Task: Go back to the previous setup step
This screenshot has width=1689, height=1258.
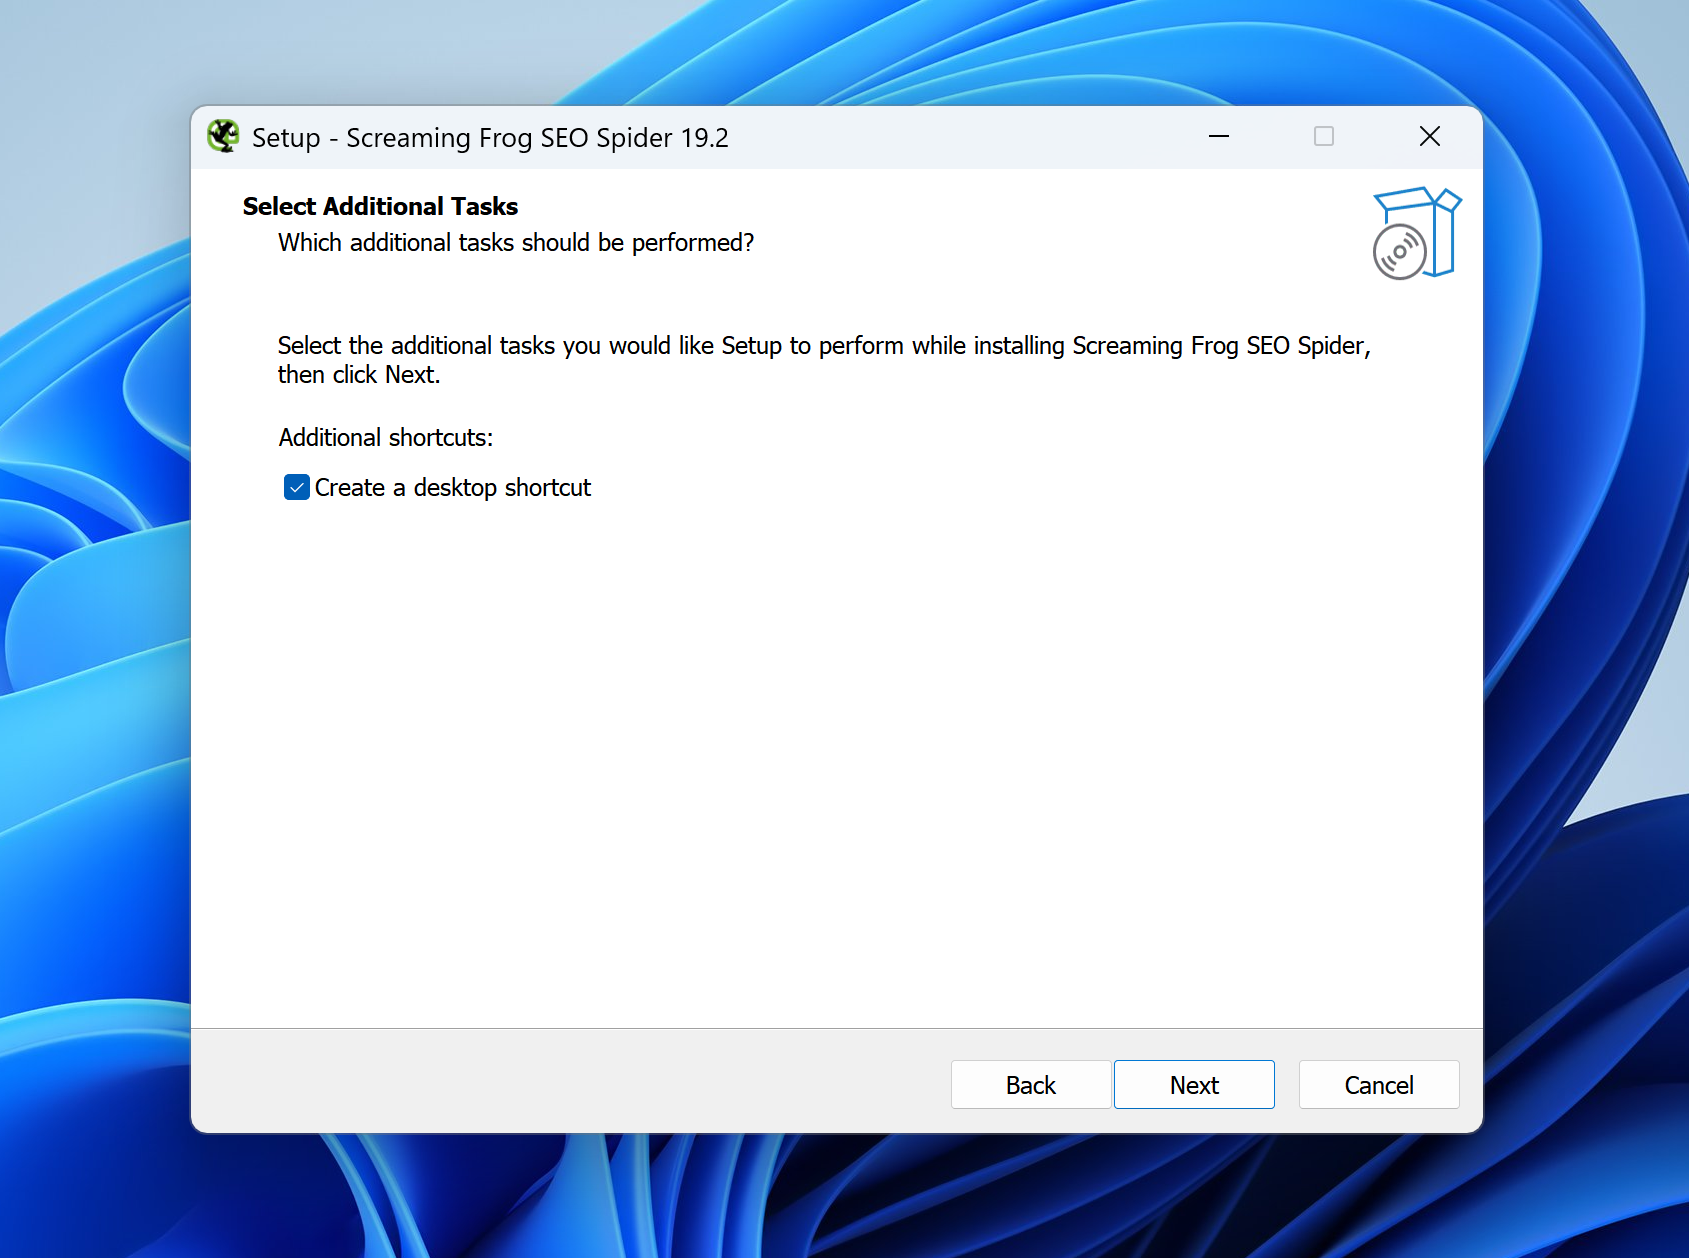Action: coord(1030,1085)
